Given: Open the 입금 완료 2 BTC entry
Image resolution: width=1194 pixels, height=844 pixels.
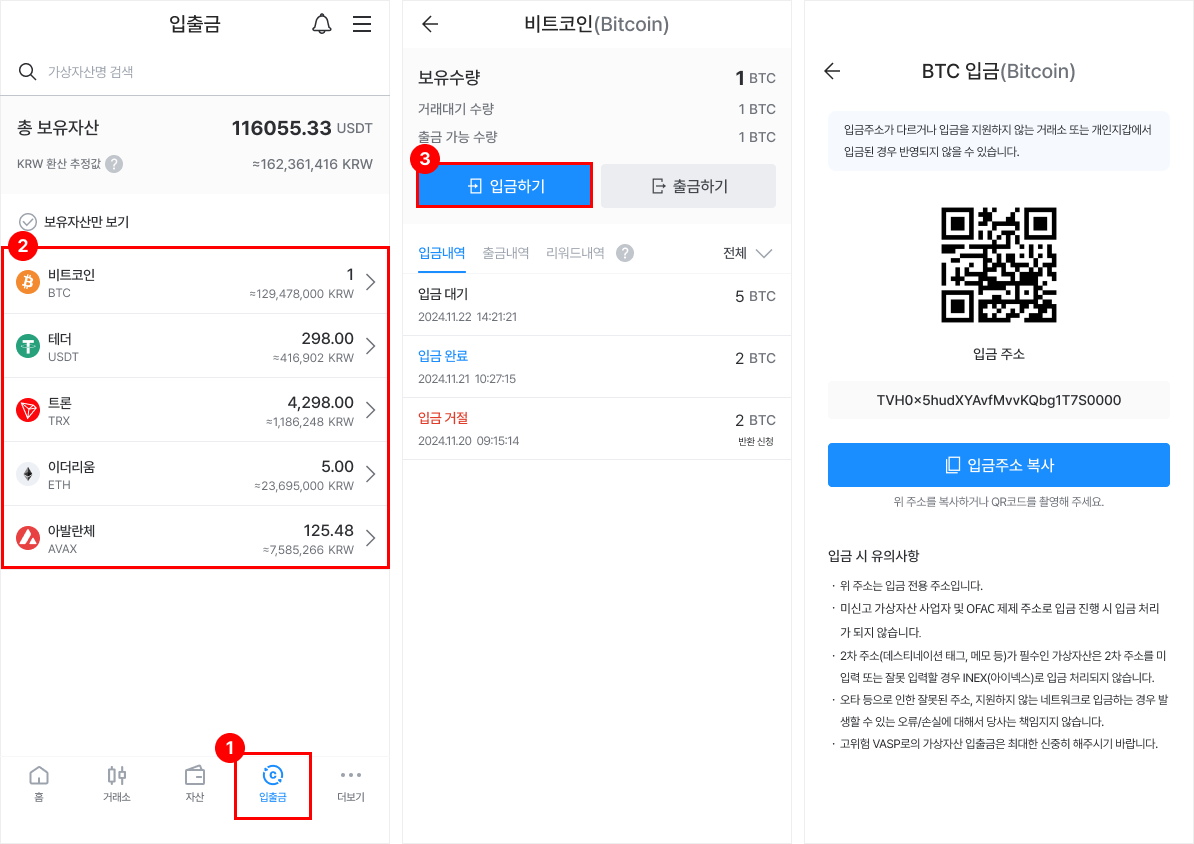Looking at the screenshot, I should [597, 366].
